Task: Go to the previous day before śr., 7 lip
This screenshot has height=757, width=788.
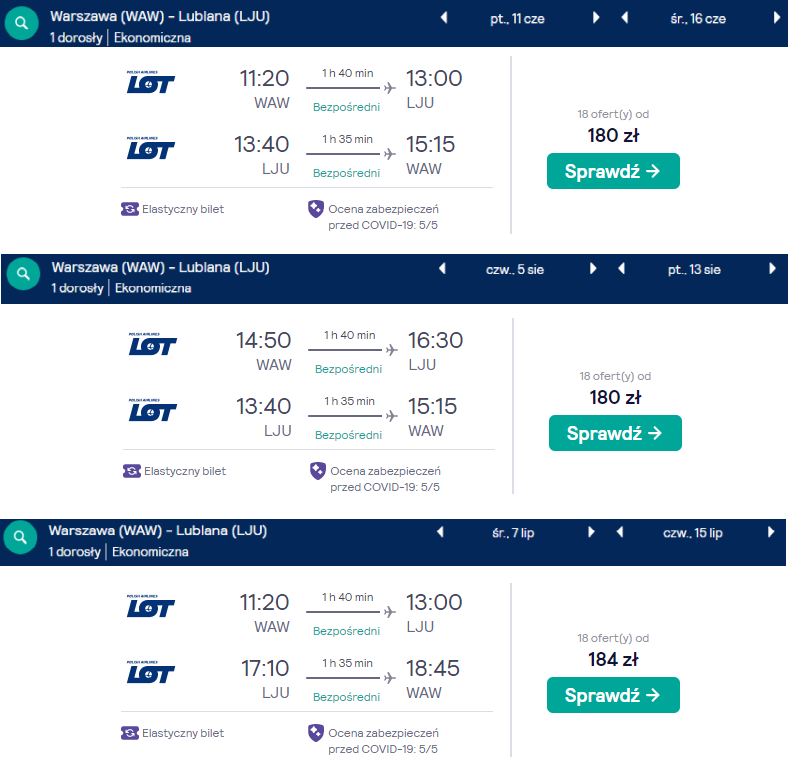Action: point(440,532)
